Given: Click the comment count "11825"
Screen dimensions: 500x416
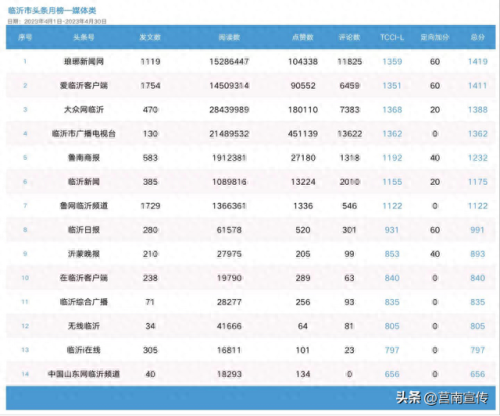Looking at the screenshot, I should 349,62.
